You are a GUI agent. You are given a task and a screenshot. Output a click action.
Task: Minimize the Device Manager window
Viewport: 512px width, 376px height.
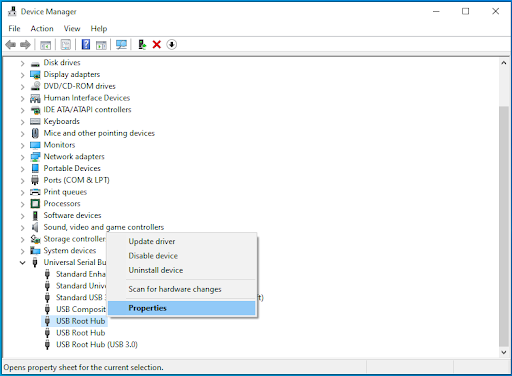436,11
